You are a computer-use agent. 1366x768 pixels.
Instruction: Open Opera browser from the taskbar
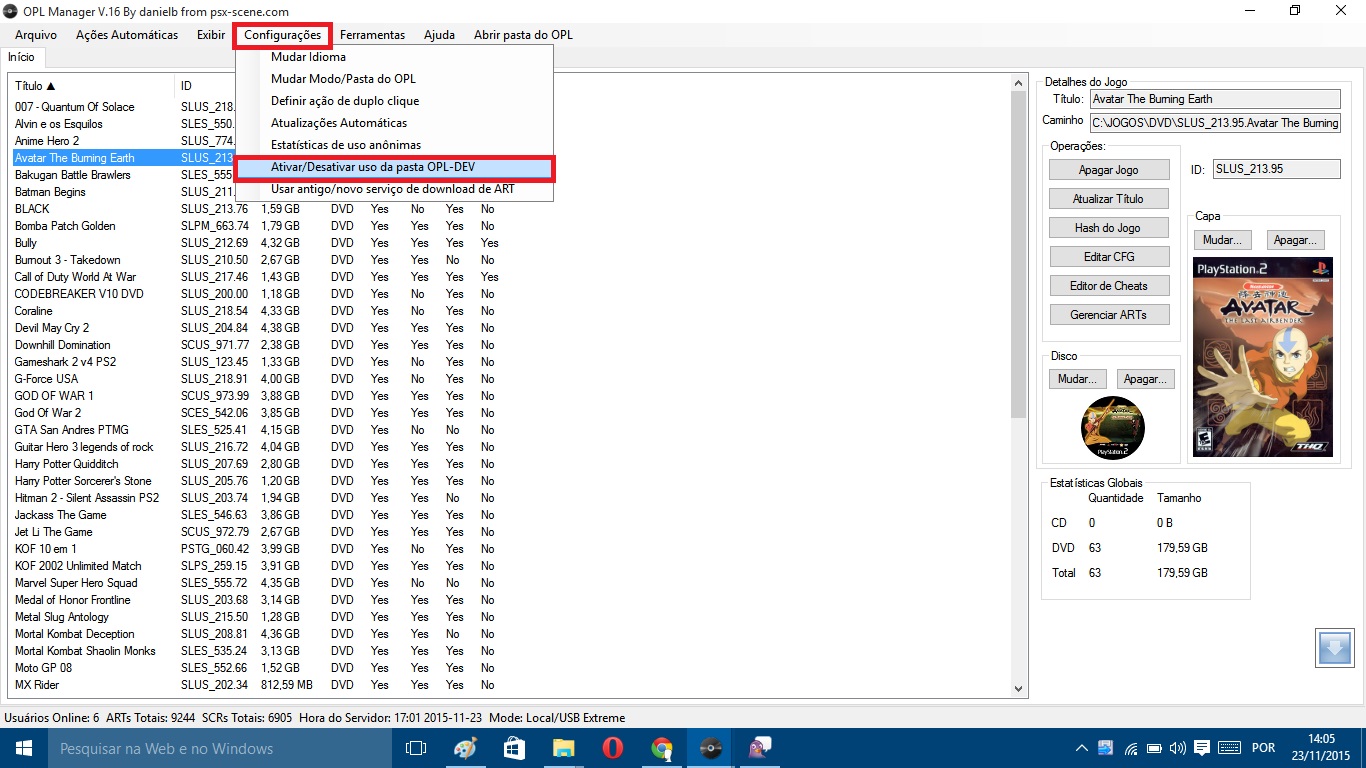click(613, 748)
